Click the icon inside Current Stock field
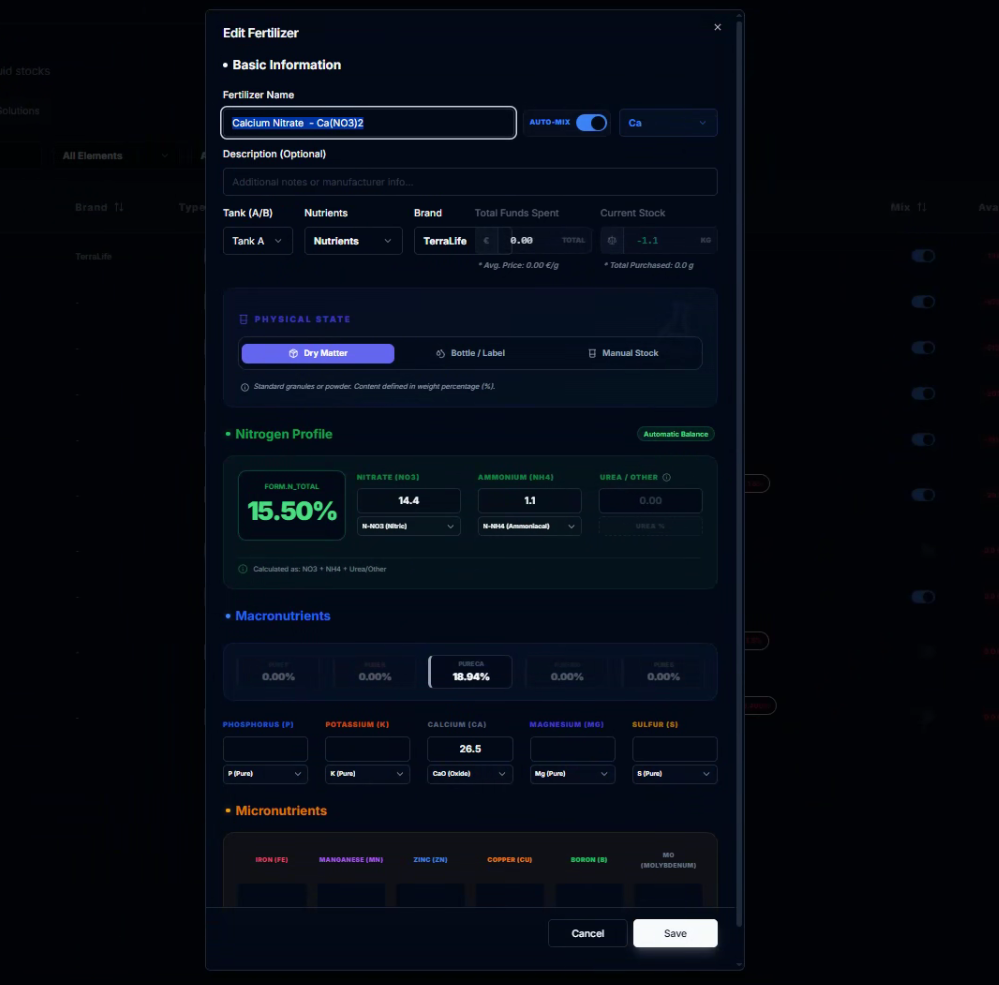Image resolution: width=999 pixels, height=985 pixels. coord(612,241)
